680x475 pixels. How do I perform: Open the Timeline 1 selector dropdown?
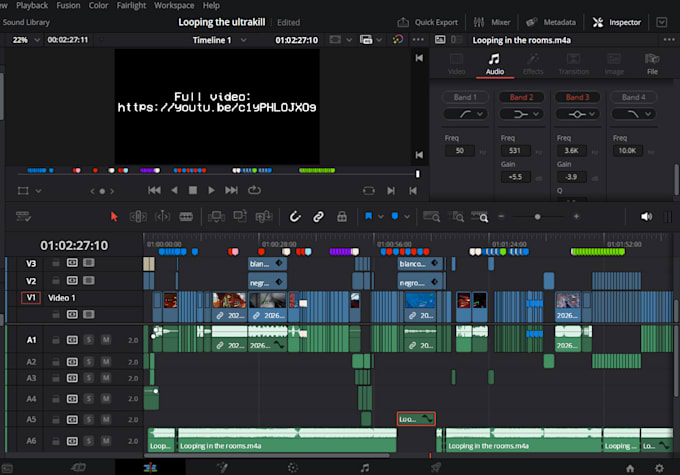coord(219,40)
